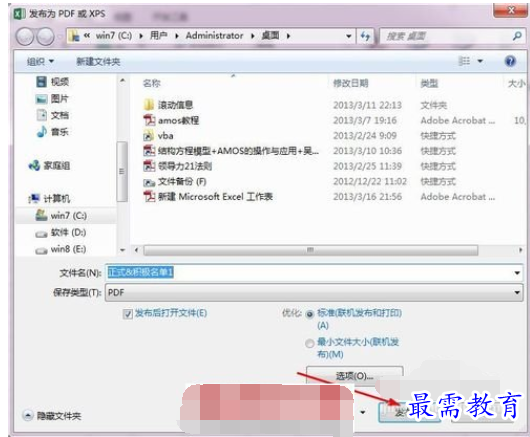Viewport: 530px width, 437px height.
Task: Click 用户 in breadcrumb path
Action: point(159,35)
